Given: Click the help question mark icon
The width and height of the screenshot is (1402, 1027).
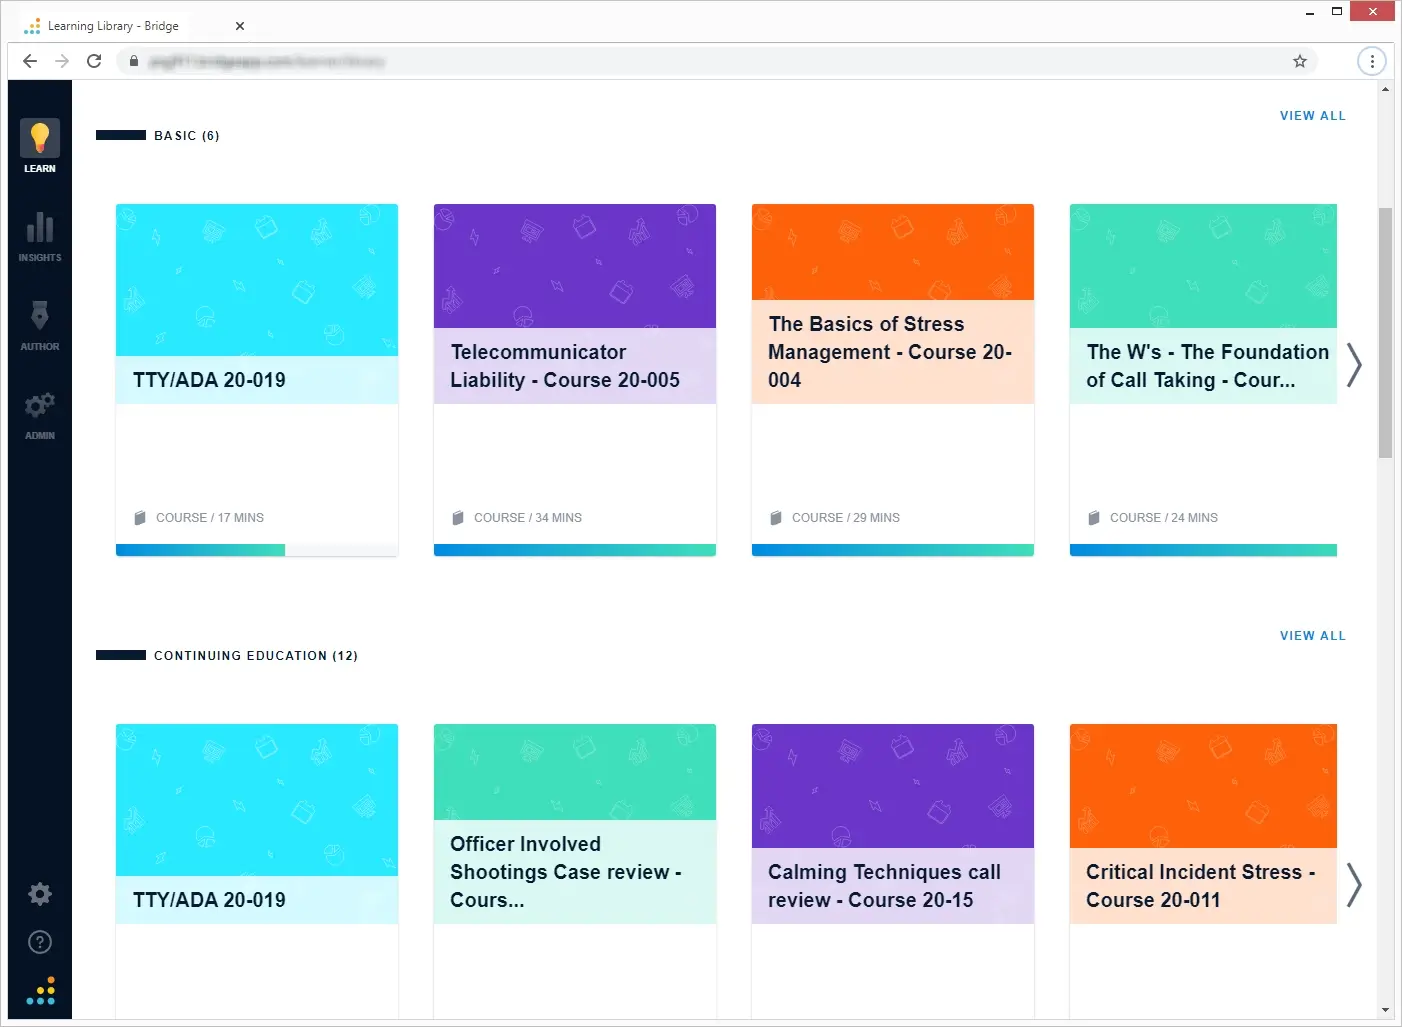Looking at the screenshot, I should [x=40, y=942].
